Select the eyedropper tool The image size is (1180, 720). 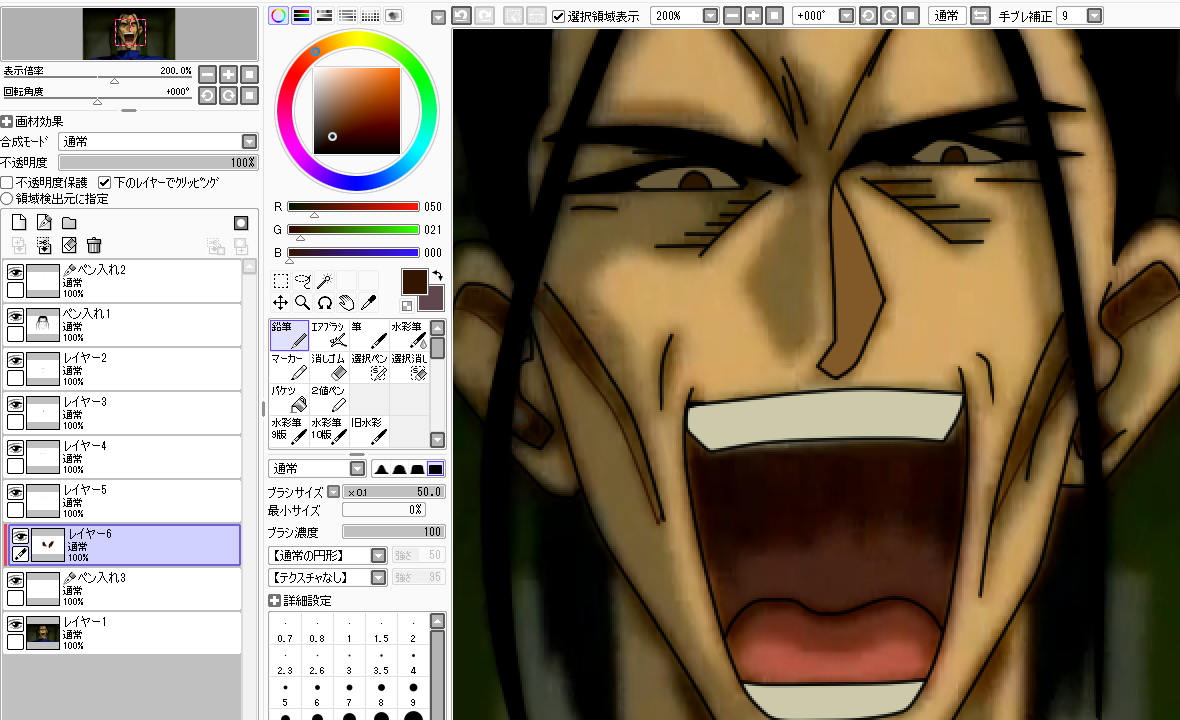click(x=368, y=302)
